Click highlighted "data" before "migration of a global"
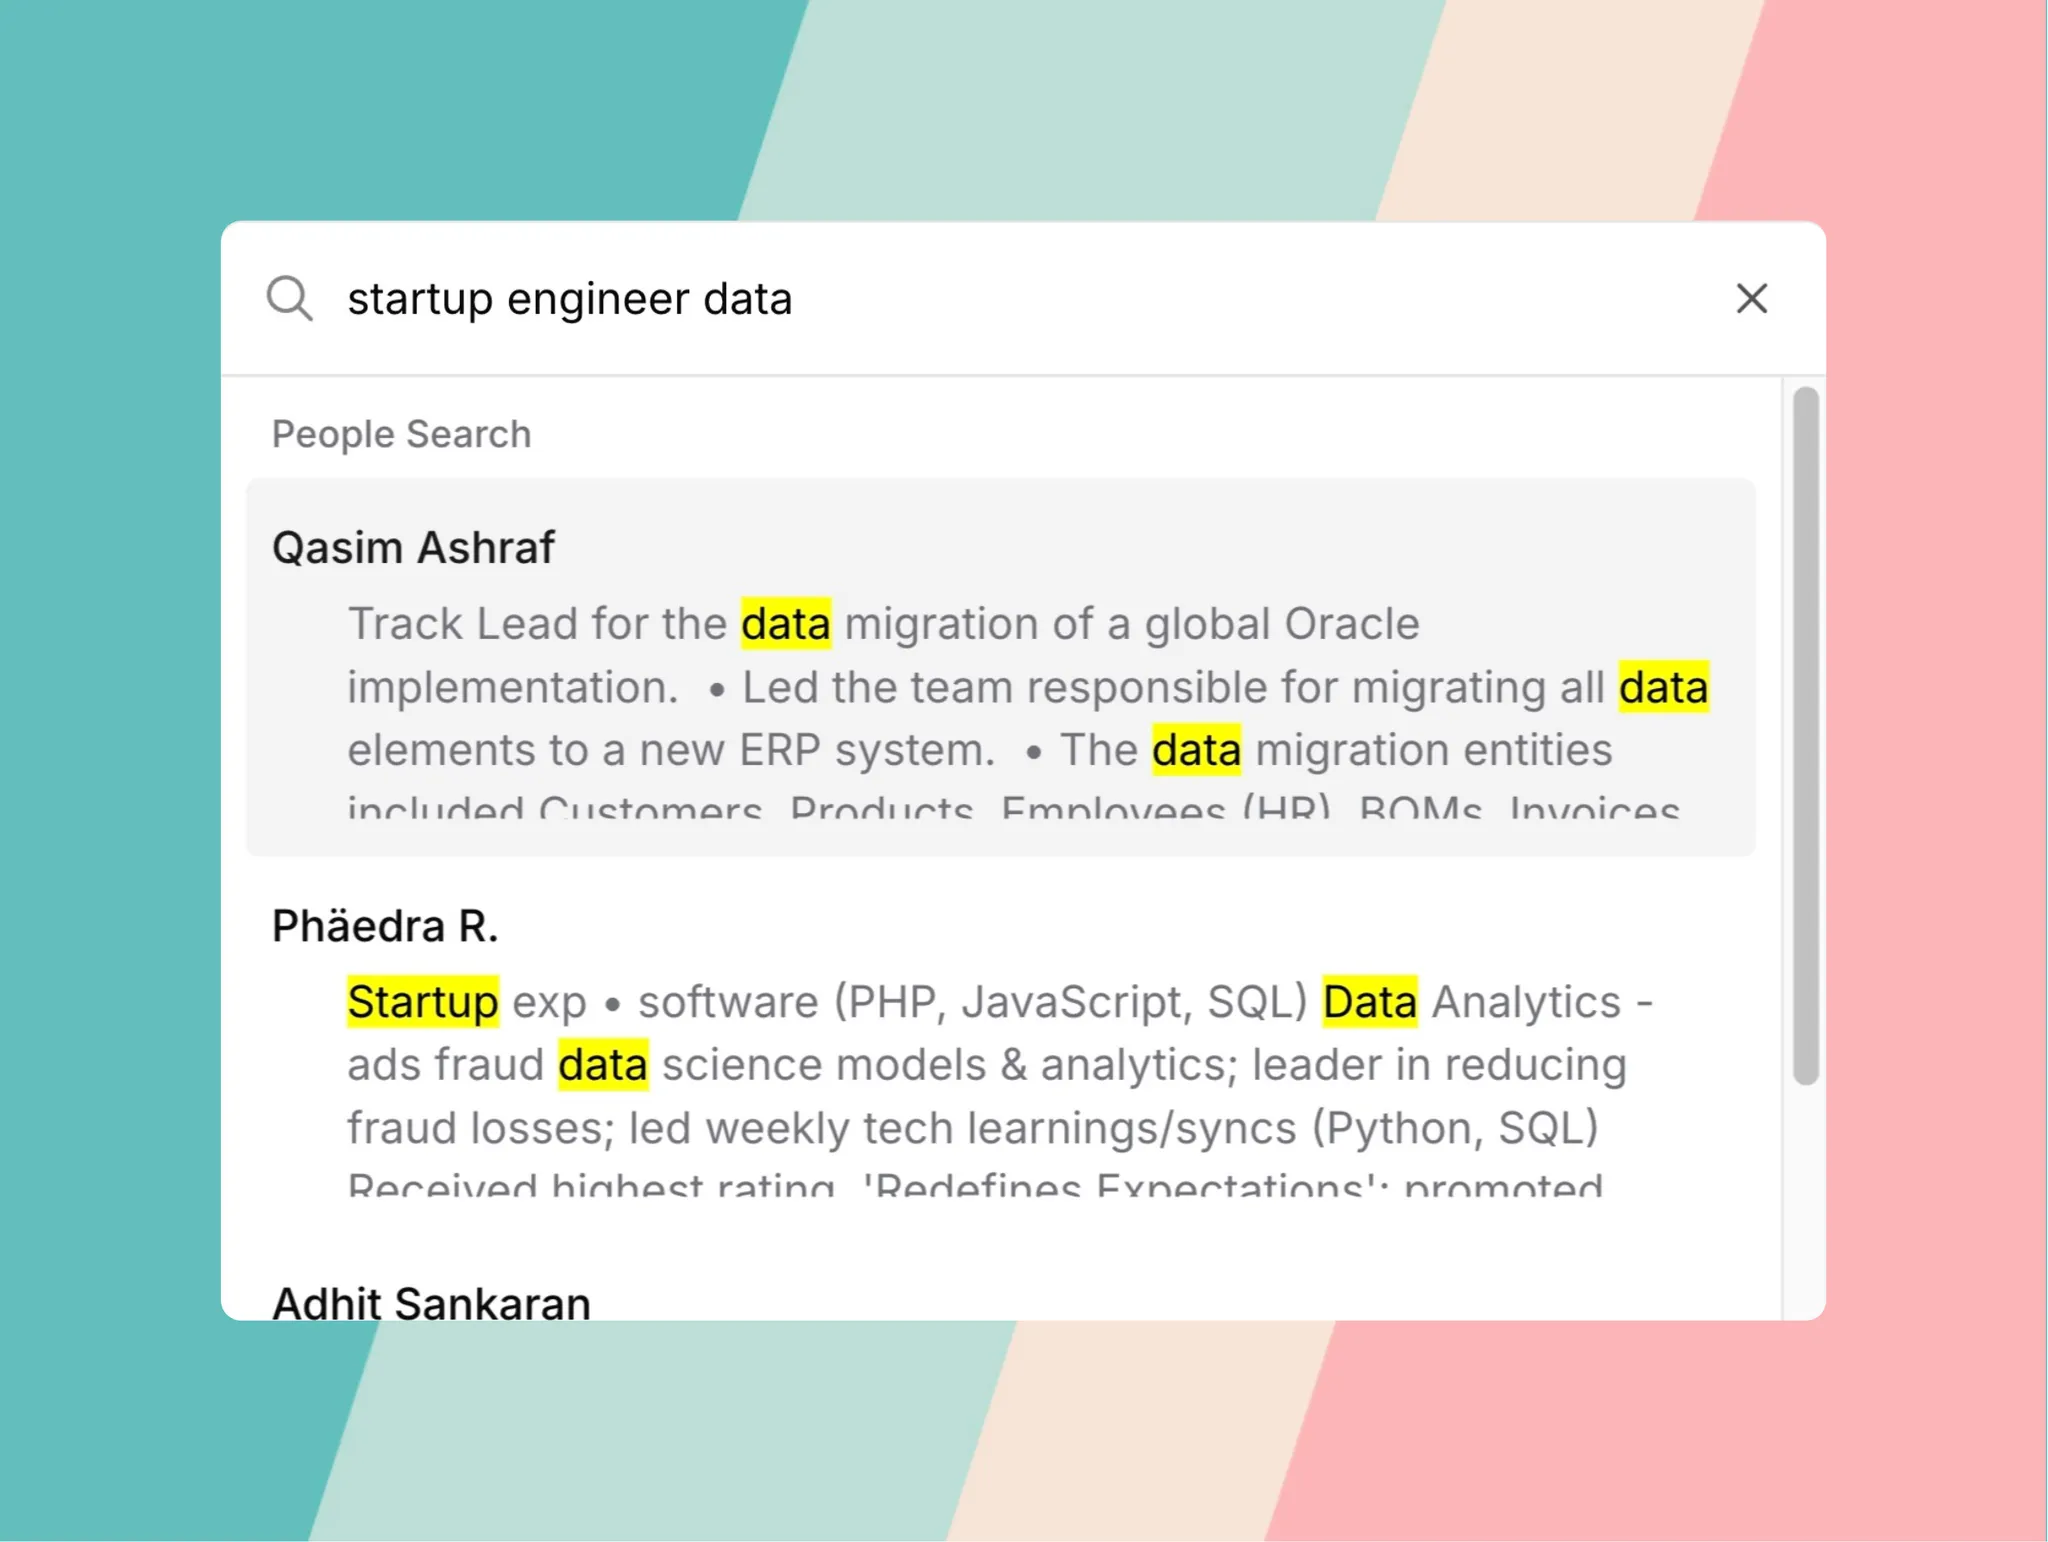The width and height of the screenshot is (2048, 1542). click(x=786, y=624)
